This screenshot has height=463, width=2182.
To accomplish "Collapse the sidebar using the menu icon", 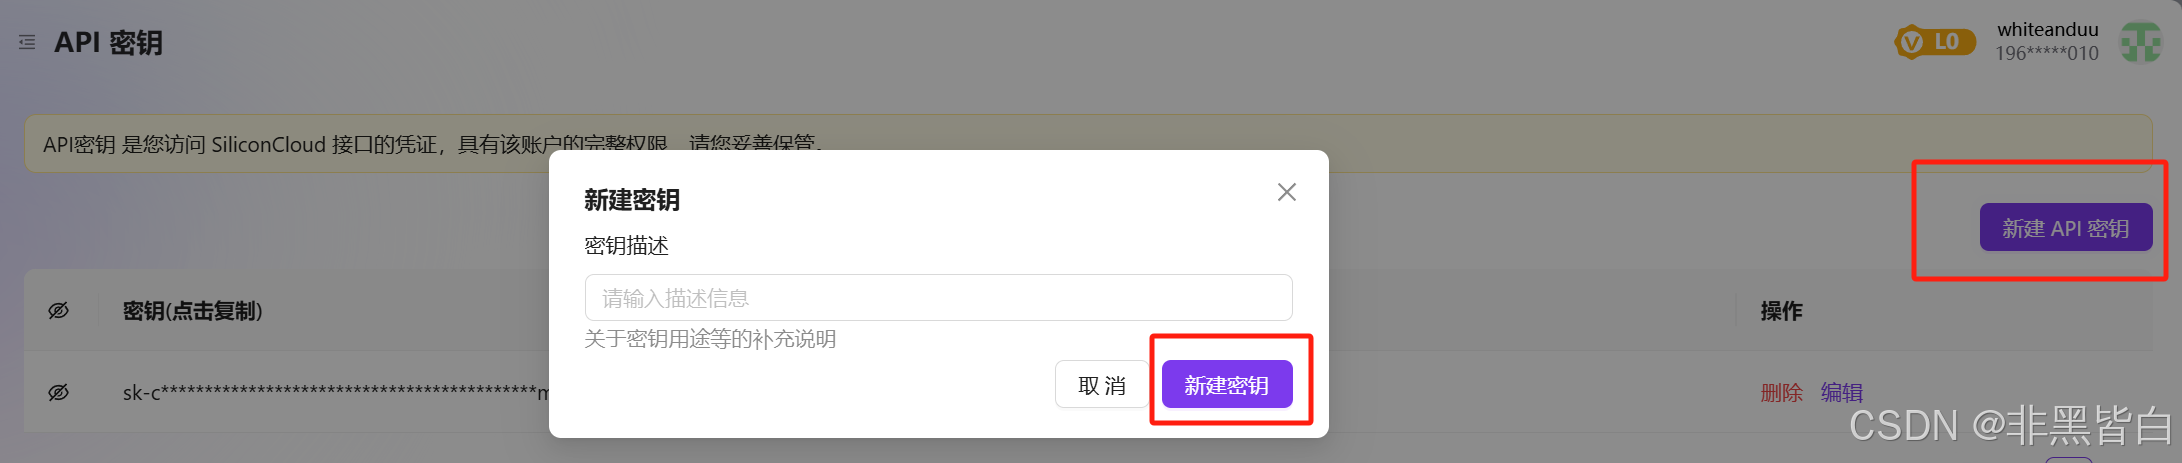I will [27, 42].
